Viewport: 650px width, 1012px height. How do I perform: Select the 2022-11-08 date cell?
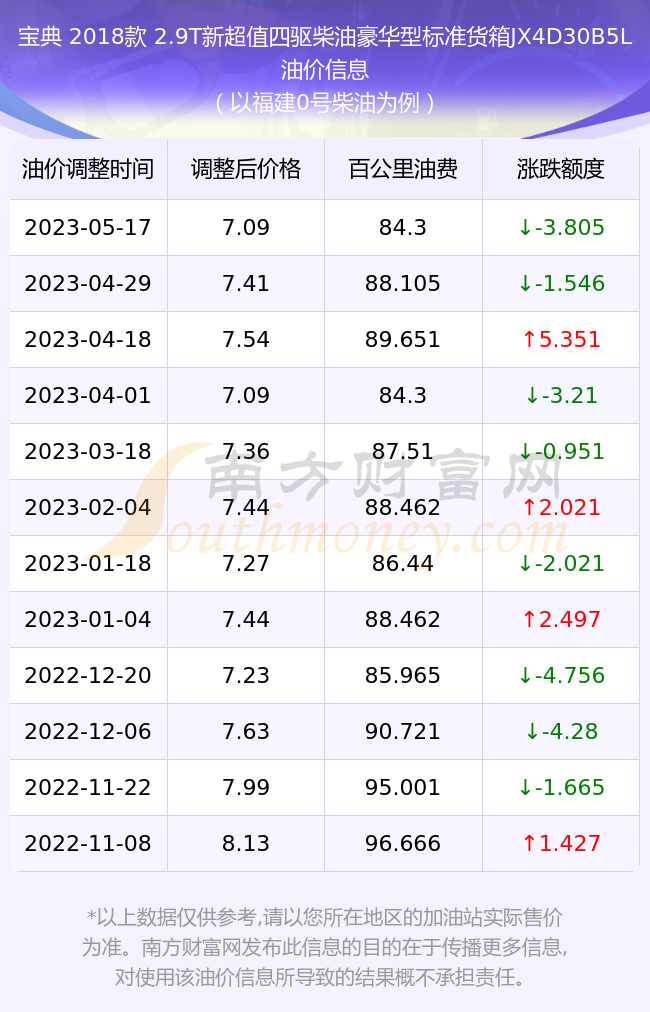(x=88, y=844)
